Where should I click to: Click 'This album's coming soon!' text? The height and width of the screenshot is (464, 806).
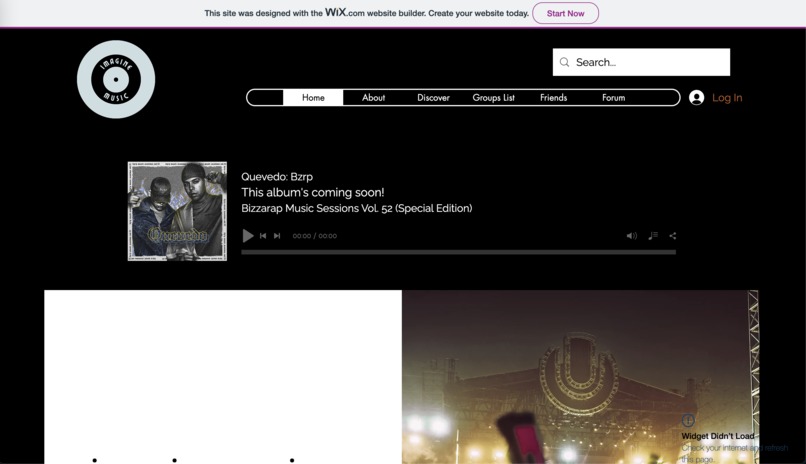pyautogui.click(x=313, y=192)
